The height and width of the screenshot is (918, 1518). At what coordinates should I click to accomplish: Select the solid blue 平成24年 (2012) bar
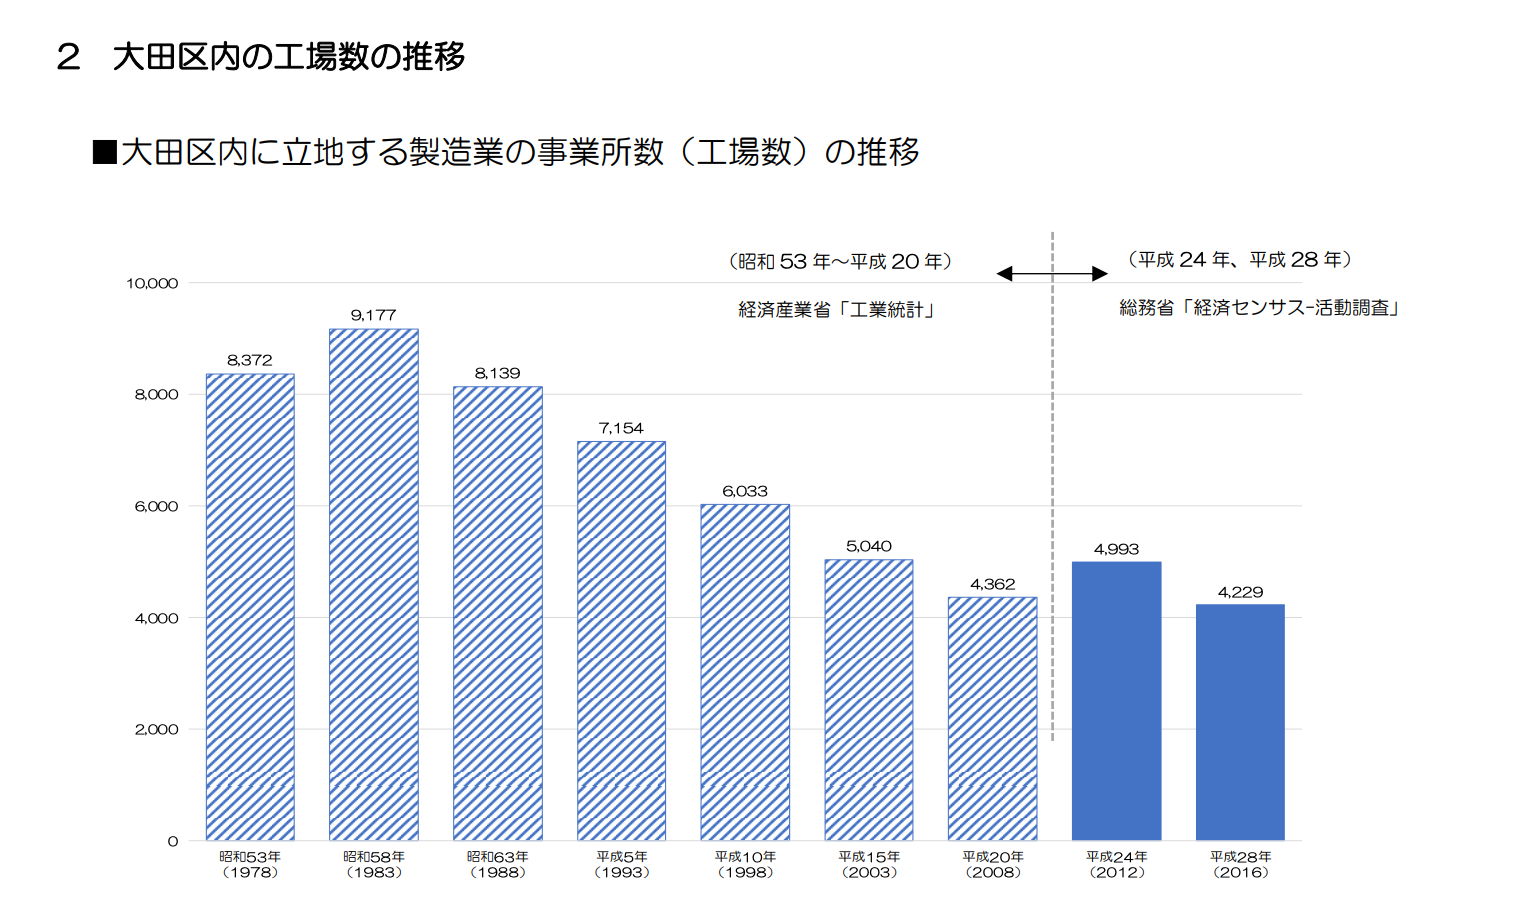[1117, 701]
